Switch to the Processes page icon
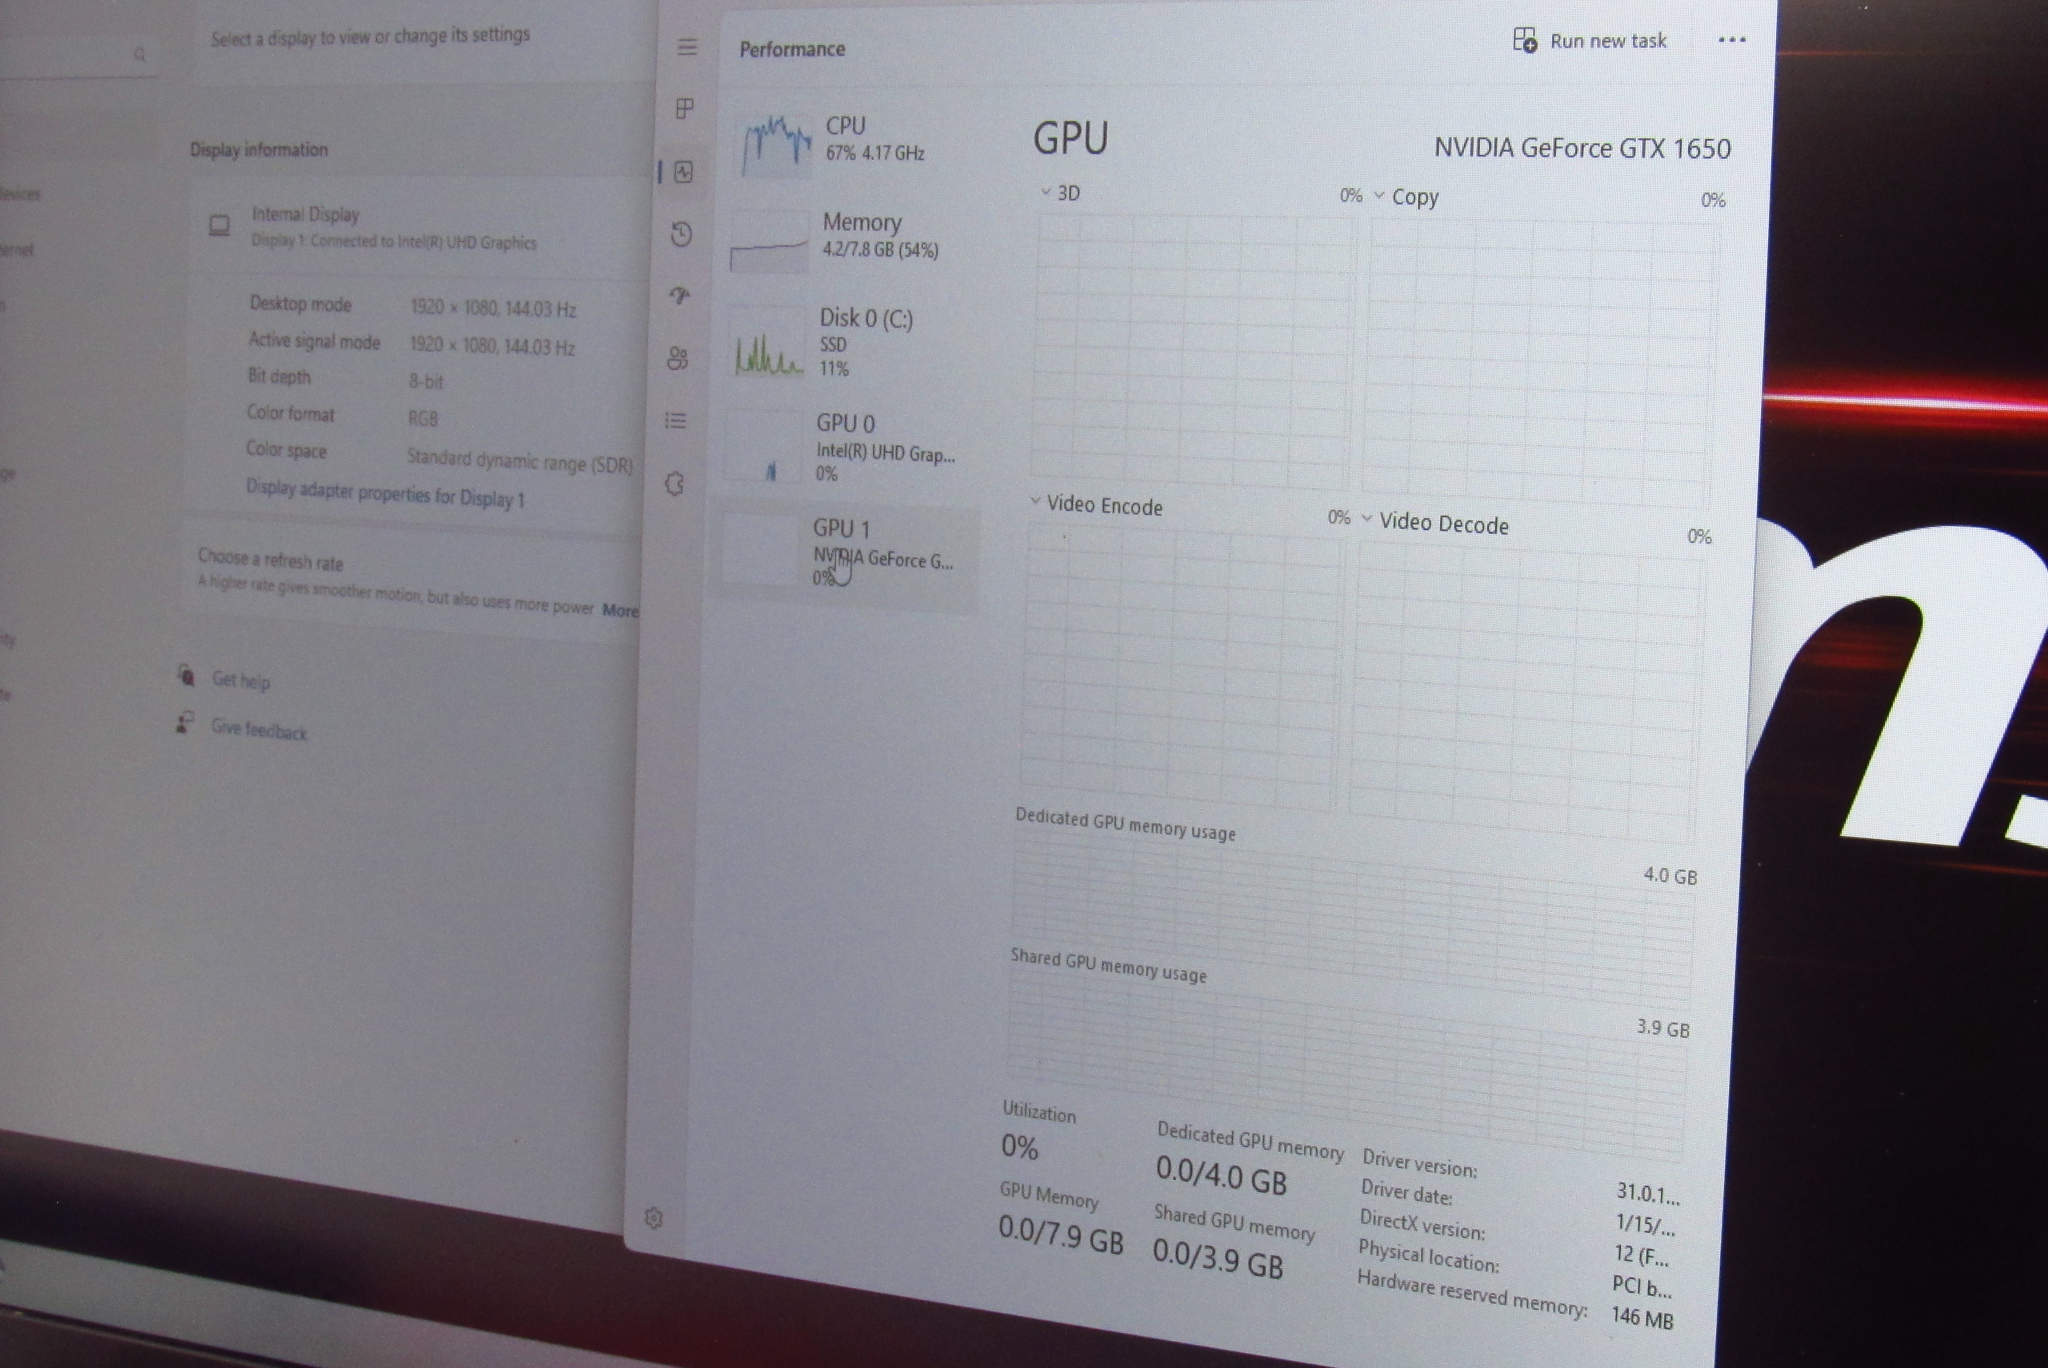The image size is (2048, 1368). pyautogui.click(x=685, y=109)
